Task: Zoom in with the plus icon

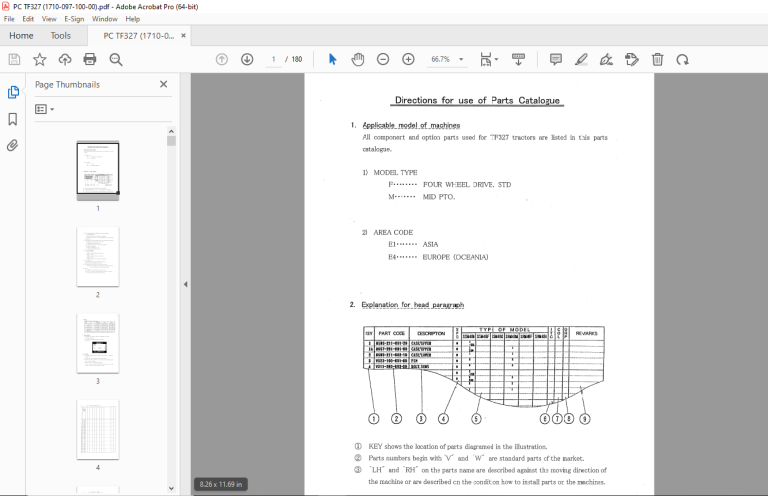Action: (x=408, y=60)
